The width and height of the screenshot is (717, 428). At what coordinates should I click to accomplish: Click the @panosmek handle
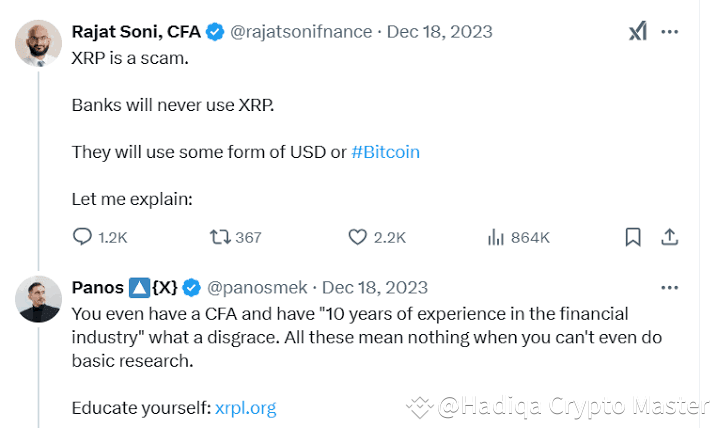pos(258,288)
